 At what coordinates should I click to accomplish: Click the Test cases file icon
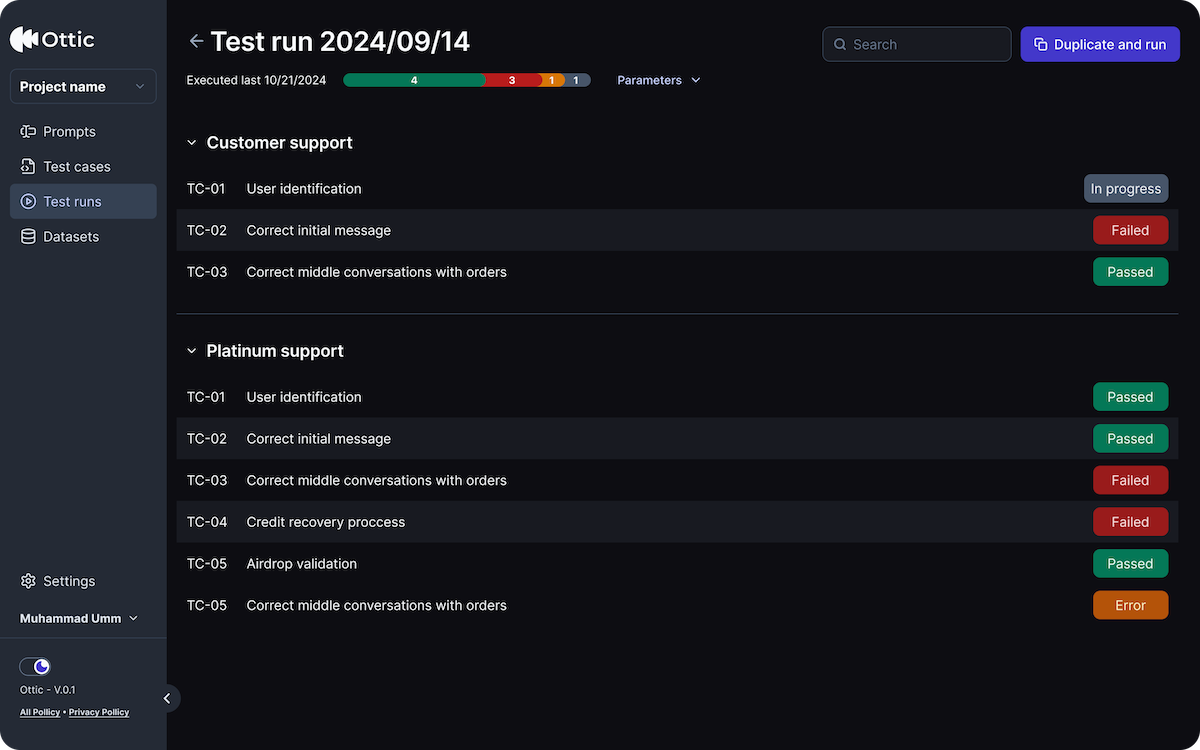28,167
